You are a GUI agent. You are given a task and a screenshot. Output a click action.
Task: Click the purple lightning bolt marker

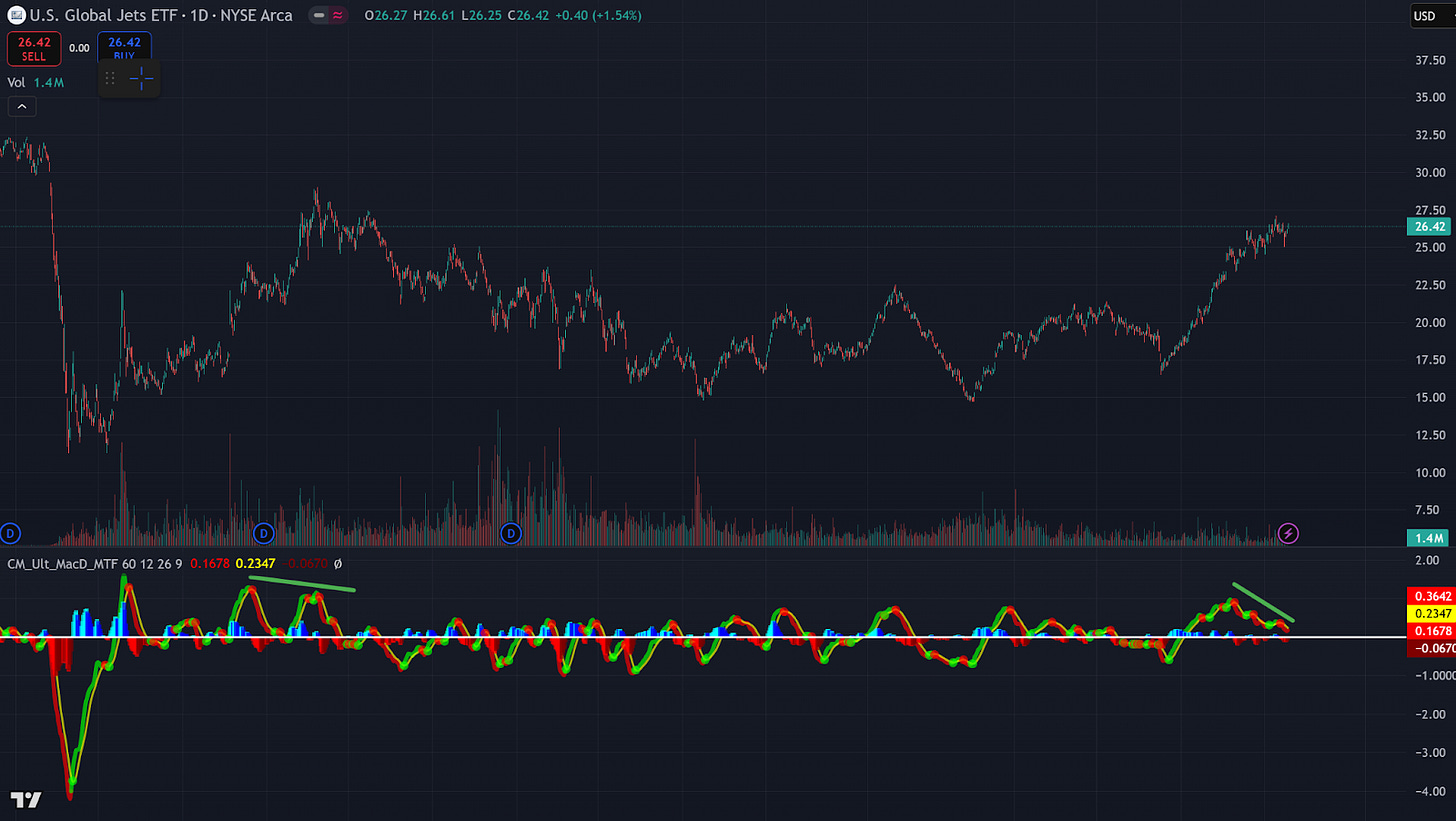pyautogui.click(x=1289, y=533)
